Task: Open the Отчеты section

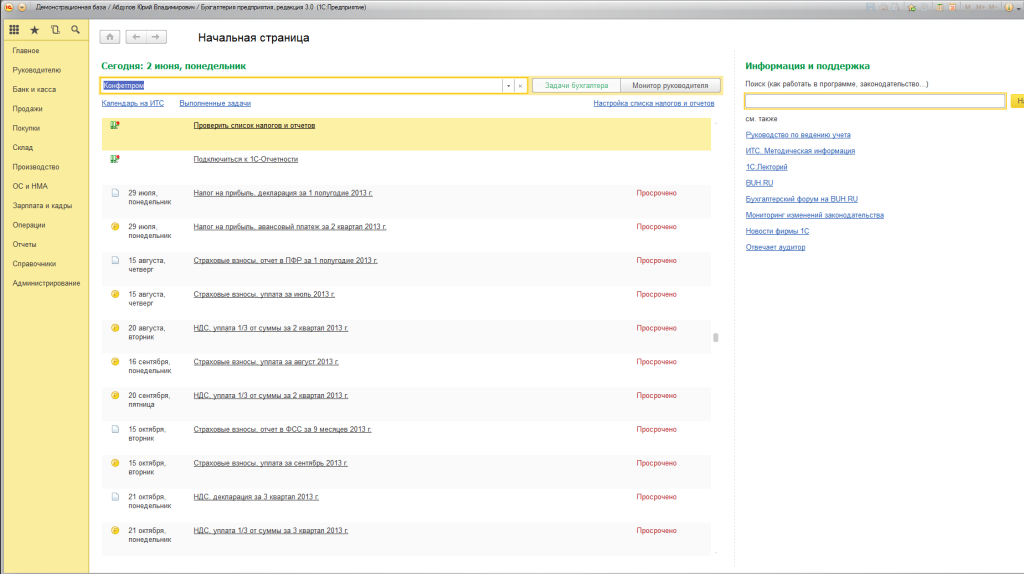Action: point(24,244)
